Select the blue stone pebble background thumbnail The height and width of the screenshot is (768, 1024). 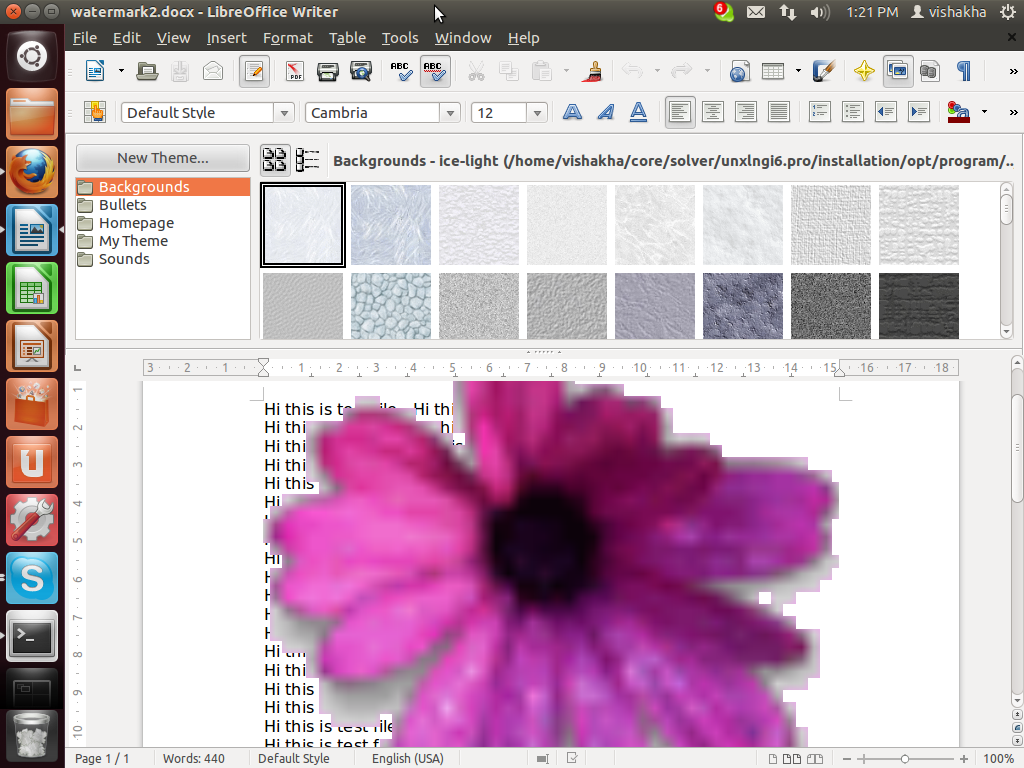point(391,306)
